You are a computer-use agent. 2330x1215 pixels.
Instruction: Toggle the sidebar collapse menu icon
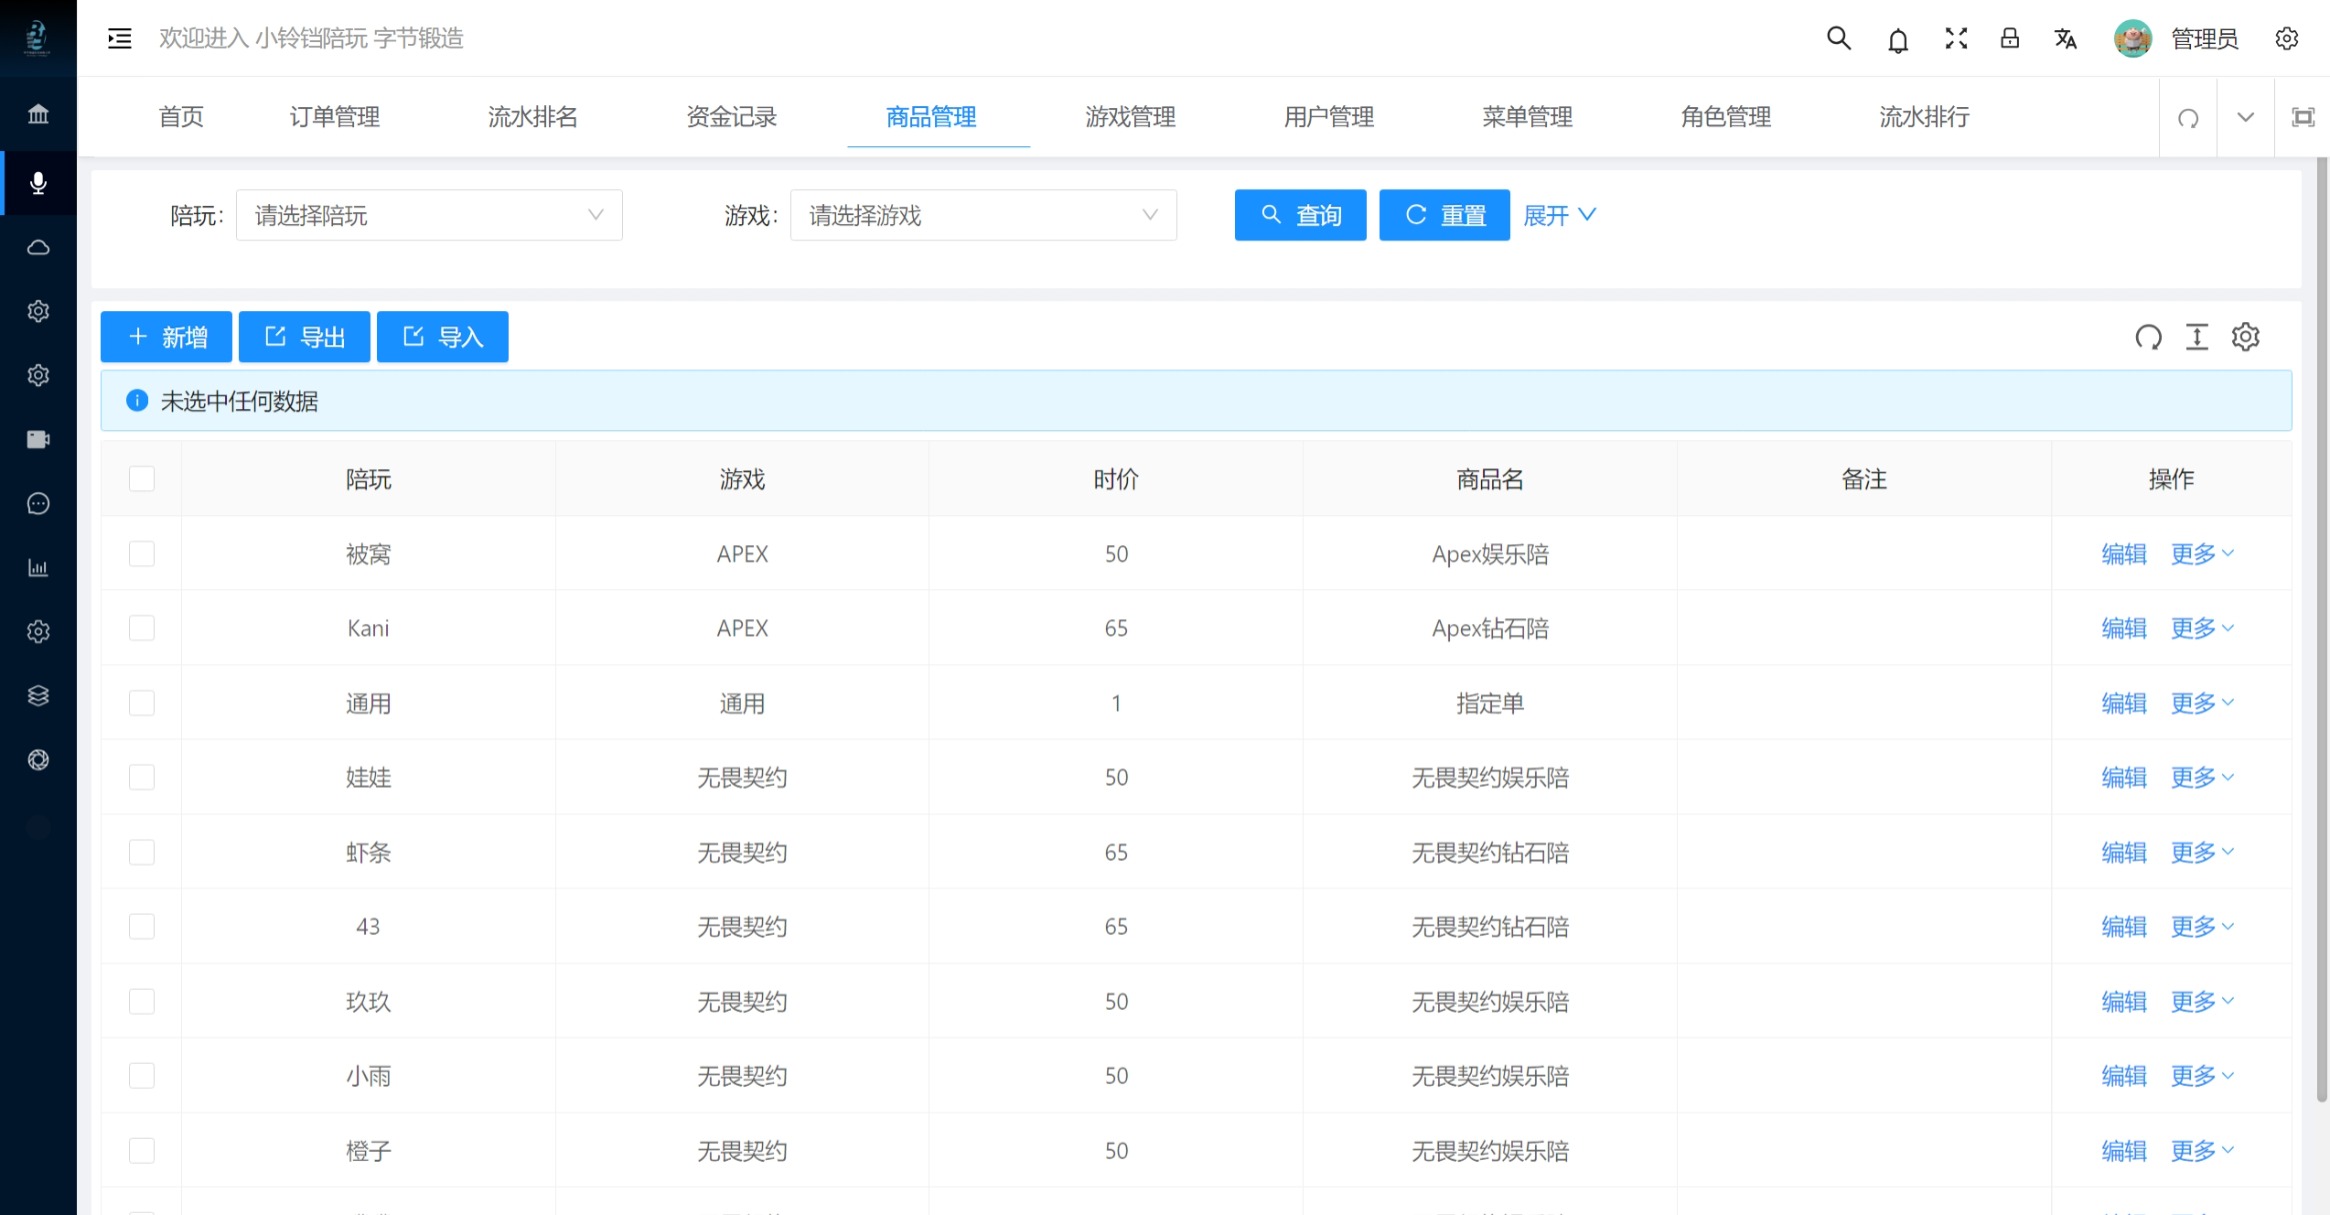120,38
